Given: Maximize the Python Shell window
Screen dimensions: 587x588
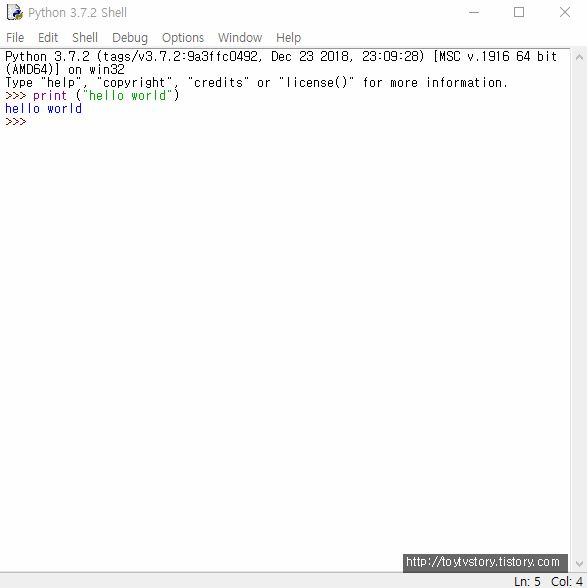Looking at the screenshot, I should (519, 12).
